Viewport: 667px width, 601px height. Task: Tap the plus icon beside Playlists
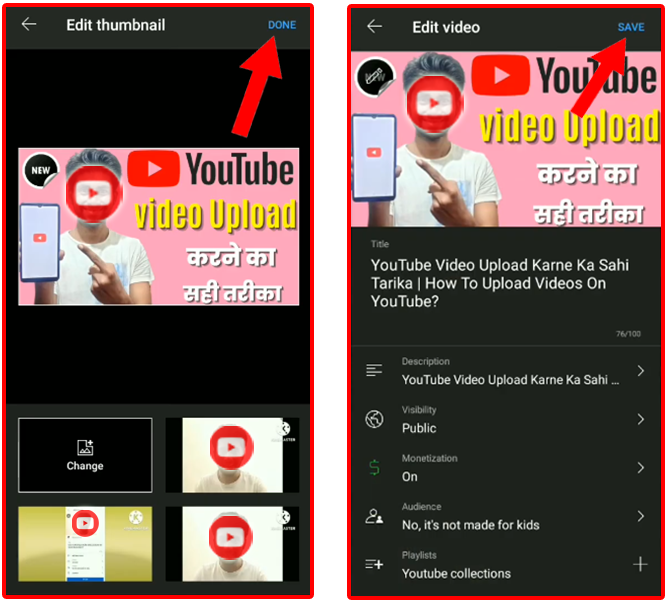(x=640, y=564)
